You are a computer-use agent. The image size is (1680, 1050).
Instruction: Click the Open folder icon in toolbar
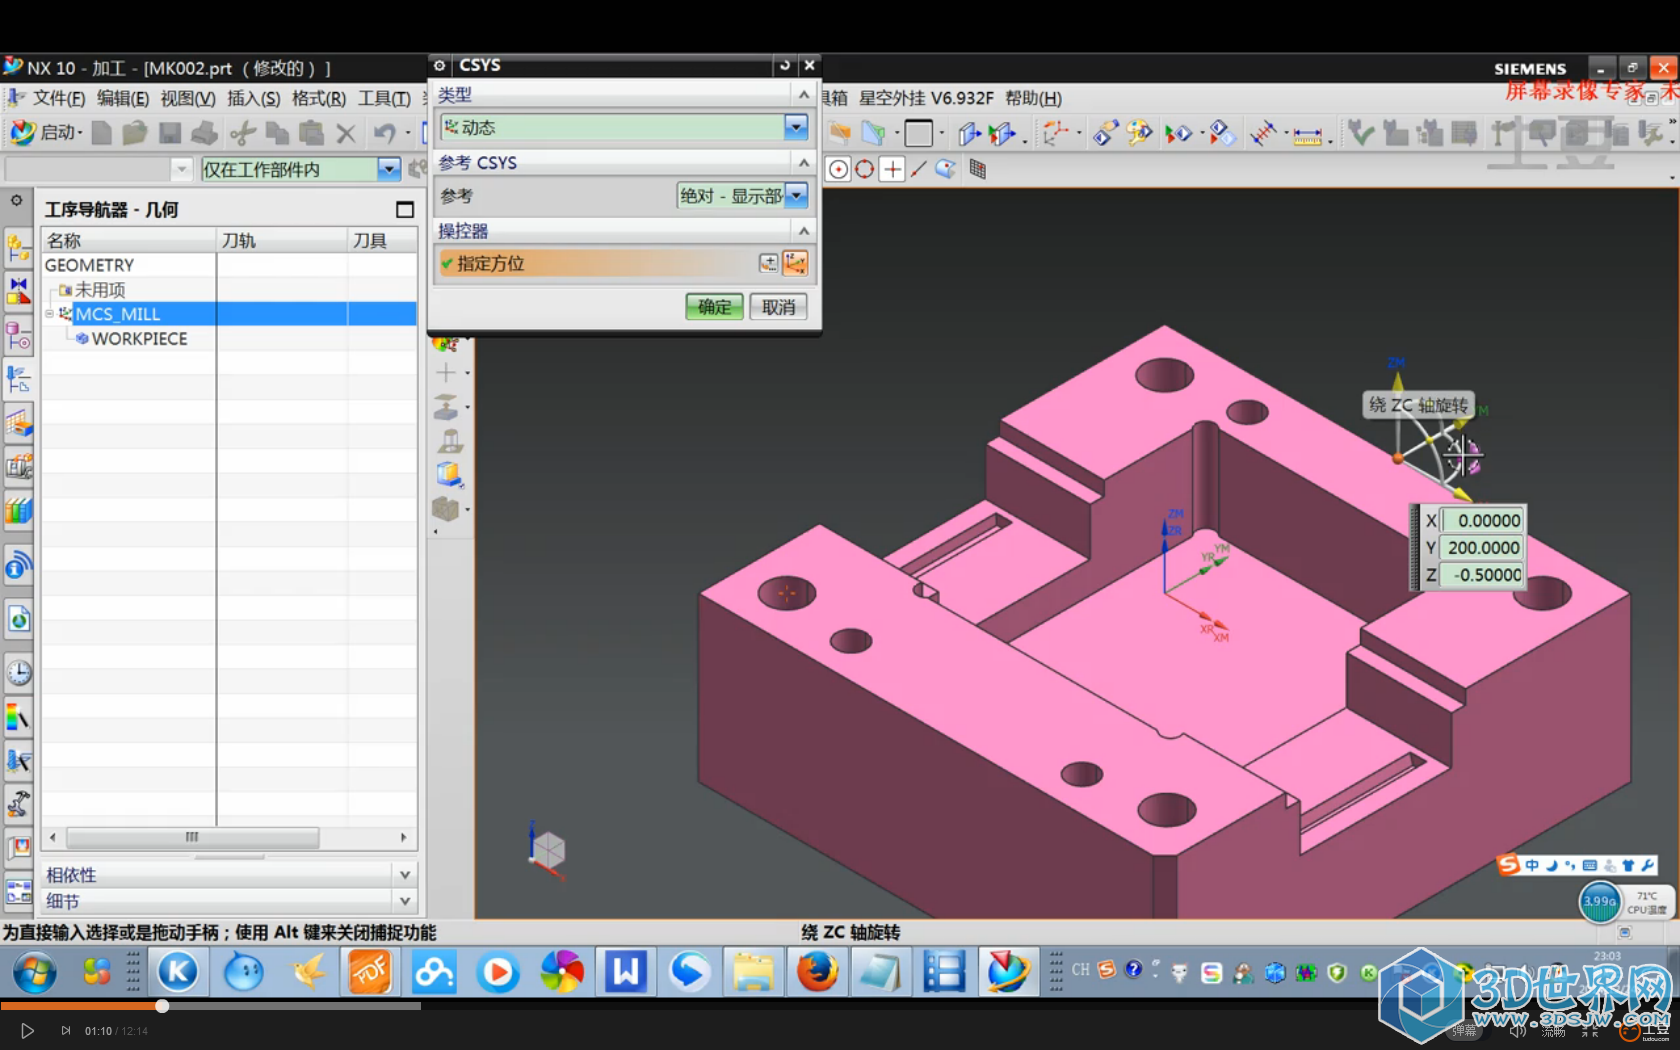coord(135,133)
